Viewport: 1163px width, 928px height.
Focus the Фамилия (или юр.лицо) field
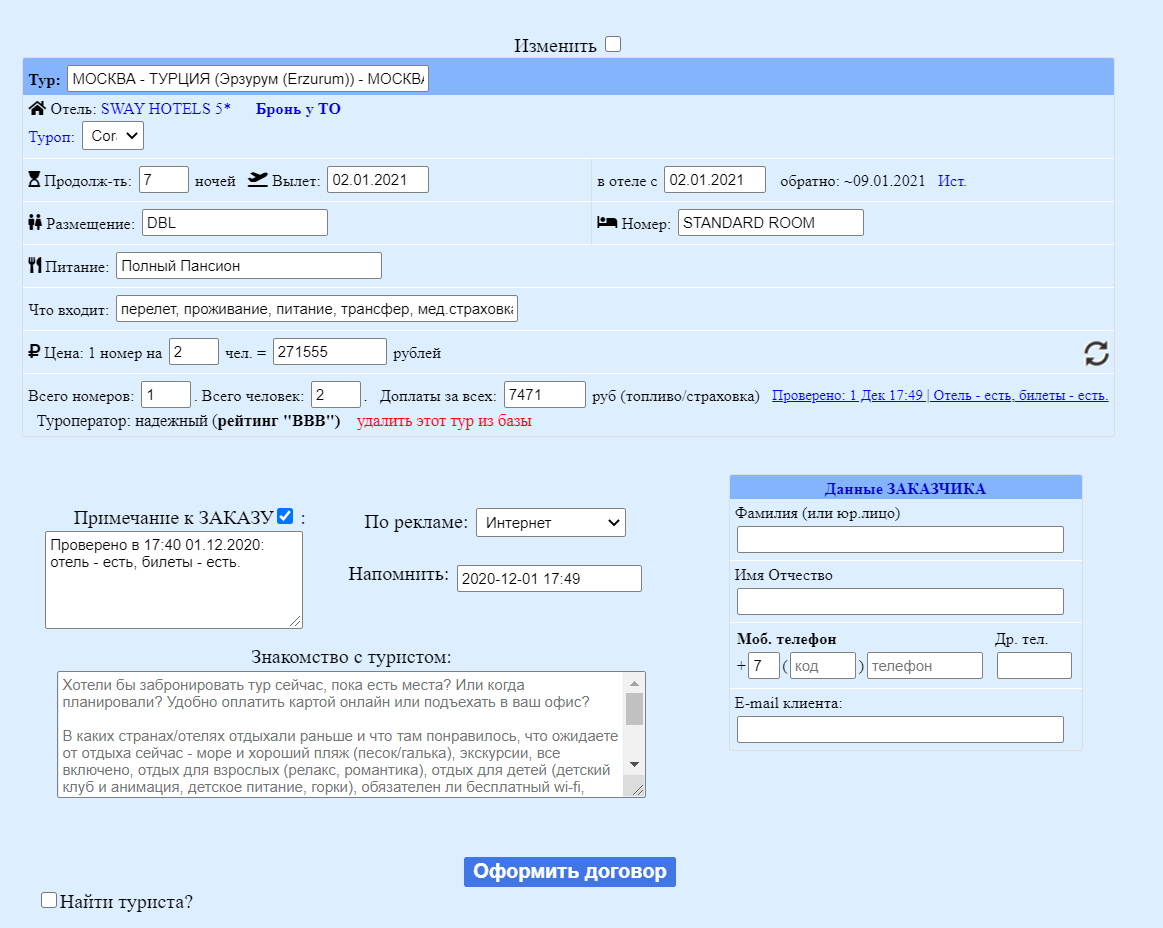900,539
